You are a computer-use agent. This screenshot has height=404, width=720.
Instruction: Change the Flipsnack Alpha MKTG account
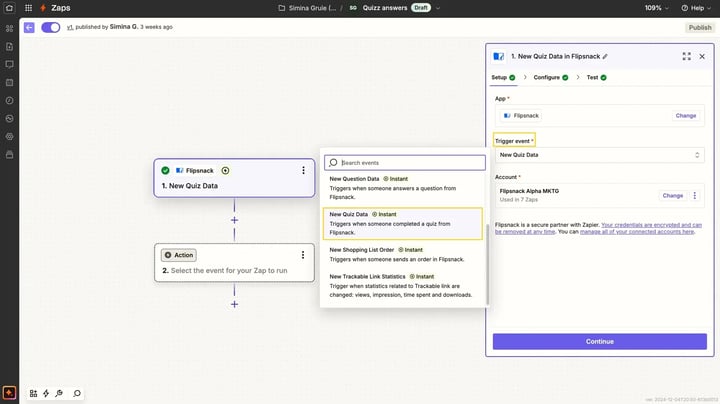click(673, 196)
